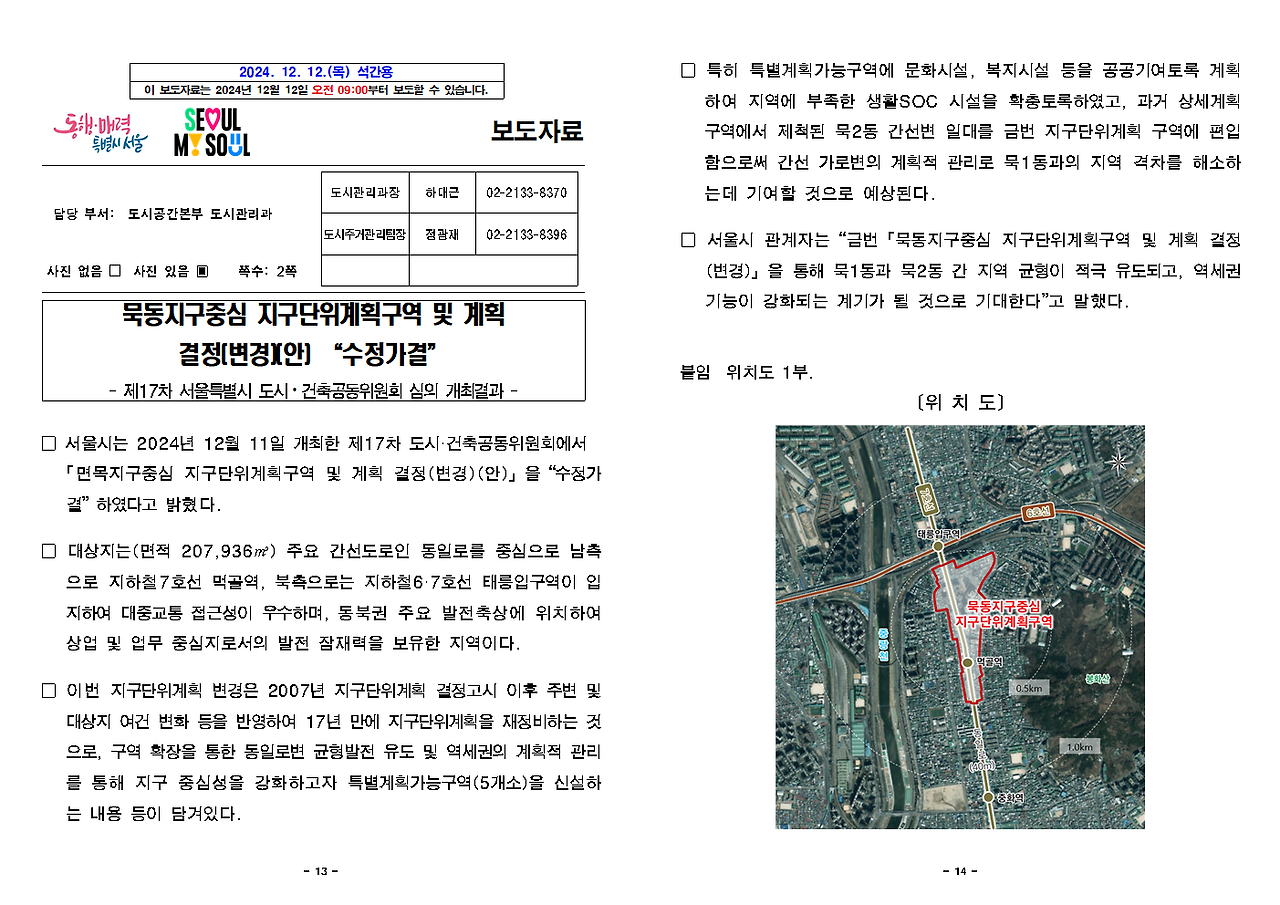This screenshot has height=905, width=1280.
Task: Click bullet box before 특히 특별계획가능구역에
Action: coord(687,71)
